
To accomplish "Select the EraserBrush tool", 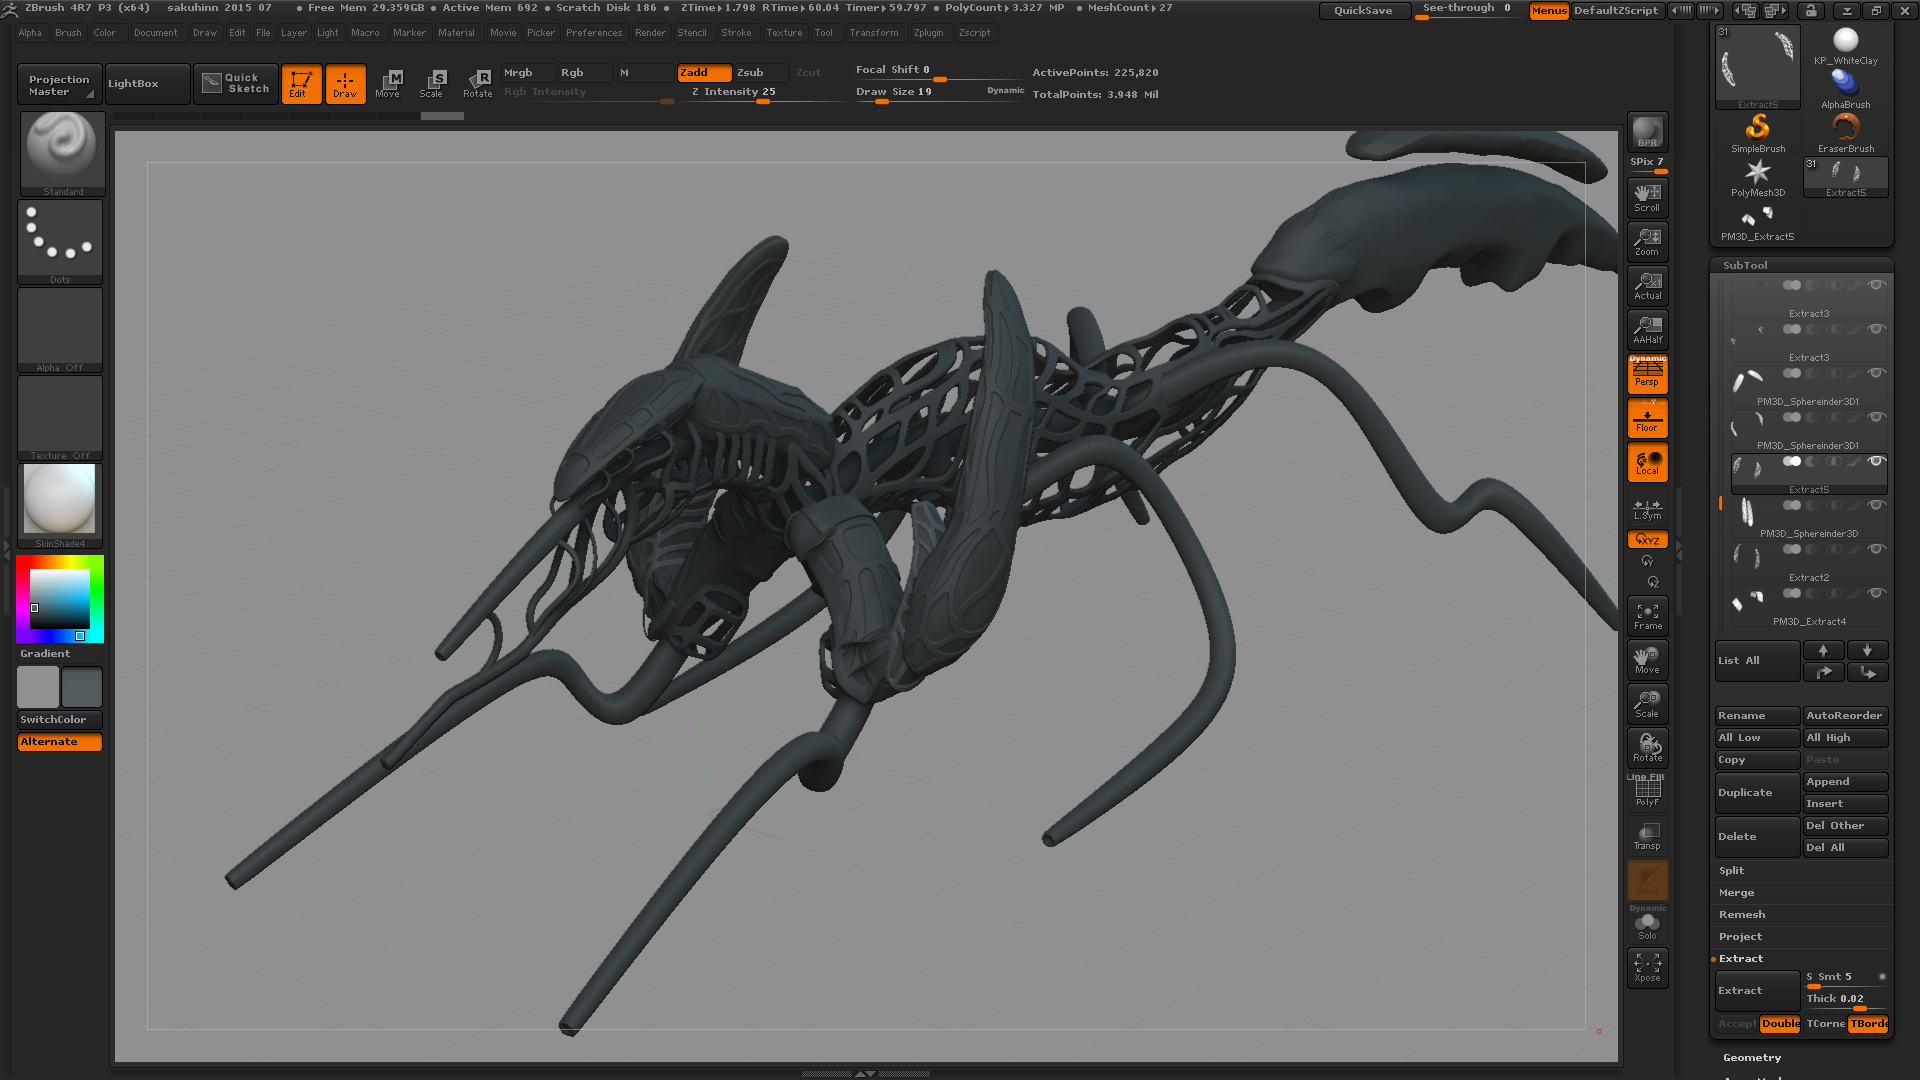I will click(1846, 133).
